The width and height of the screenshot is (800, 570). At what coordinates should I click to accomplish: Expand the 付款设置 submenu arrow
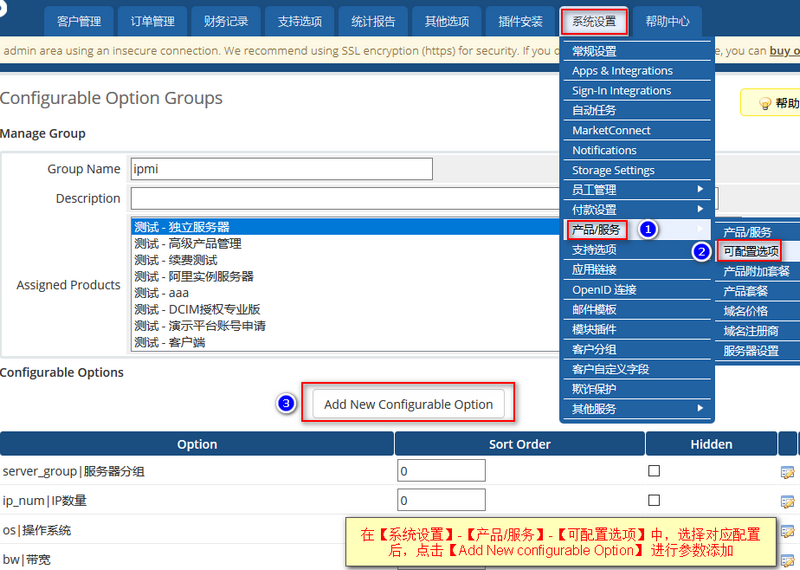tap(701, 209)
